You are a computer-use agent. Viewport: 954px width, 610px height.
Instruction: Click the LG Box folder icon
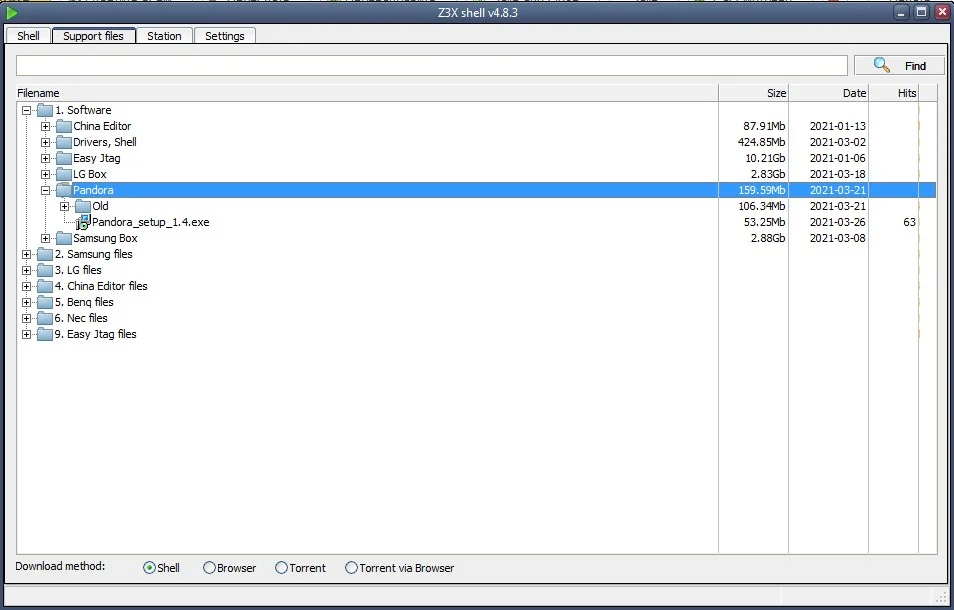coord(64,174)
